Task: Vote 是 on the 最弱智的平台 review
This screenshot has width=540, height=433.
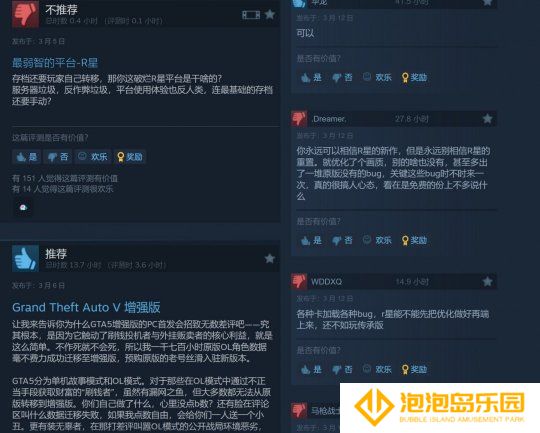Action: click(x=27, y=157)
